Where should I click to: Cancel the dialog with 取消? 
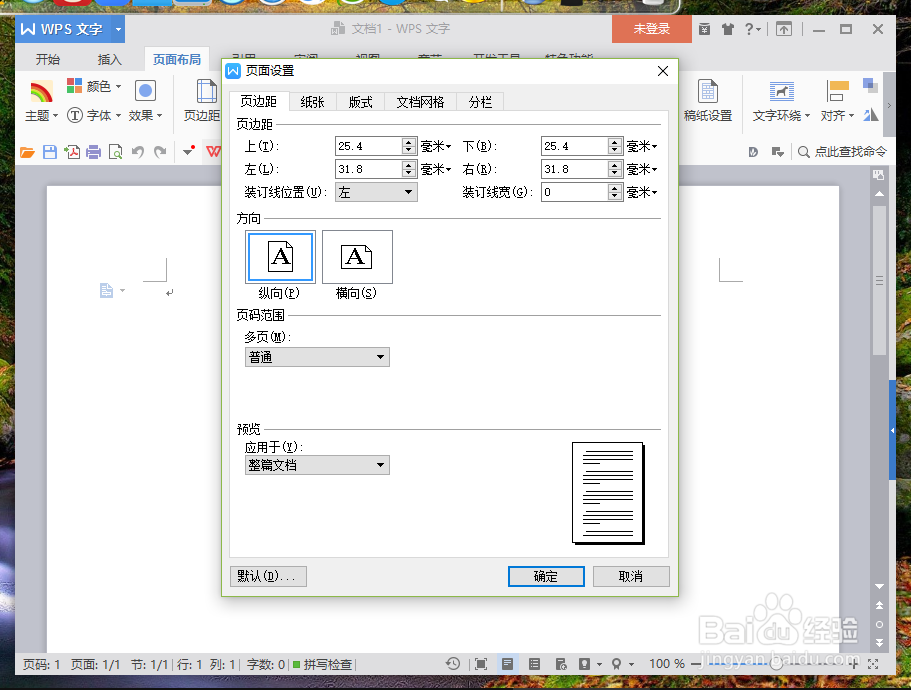tap(631, 576)
